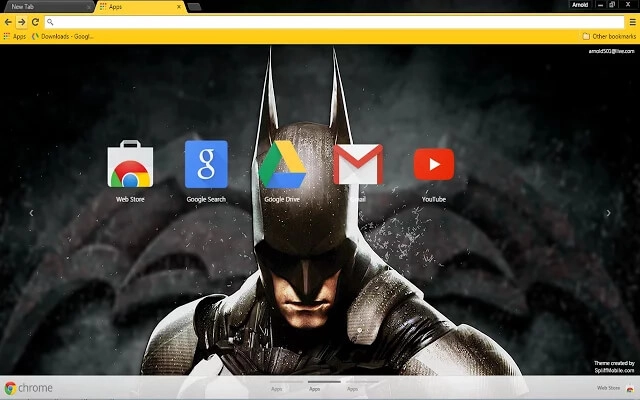This screenshot has height=400, width=640.
Task: Open the Web Store app icon
Action: (130, 164)
